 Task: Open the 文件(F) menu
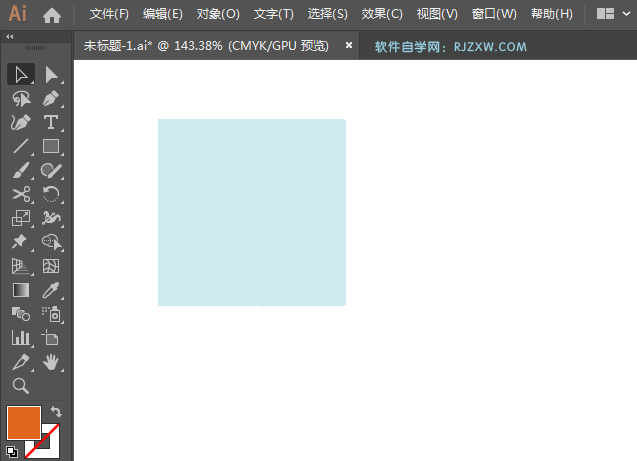point(109,14)
